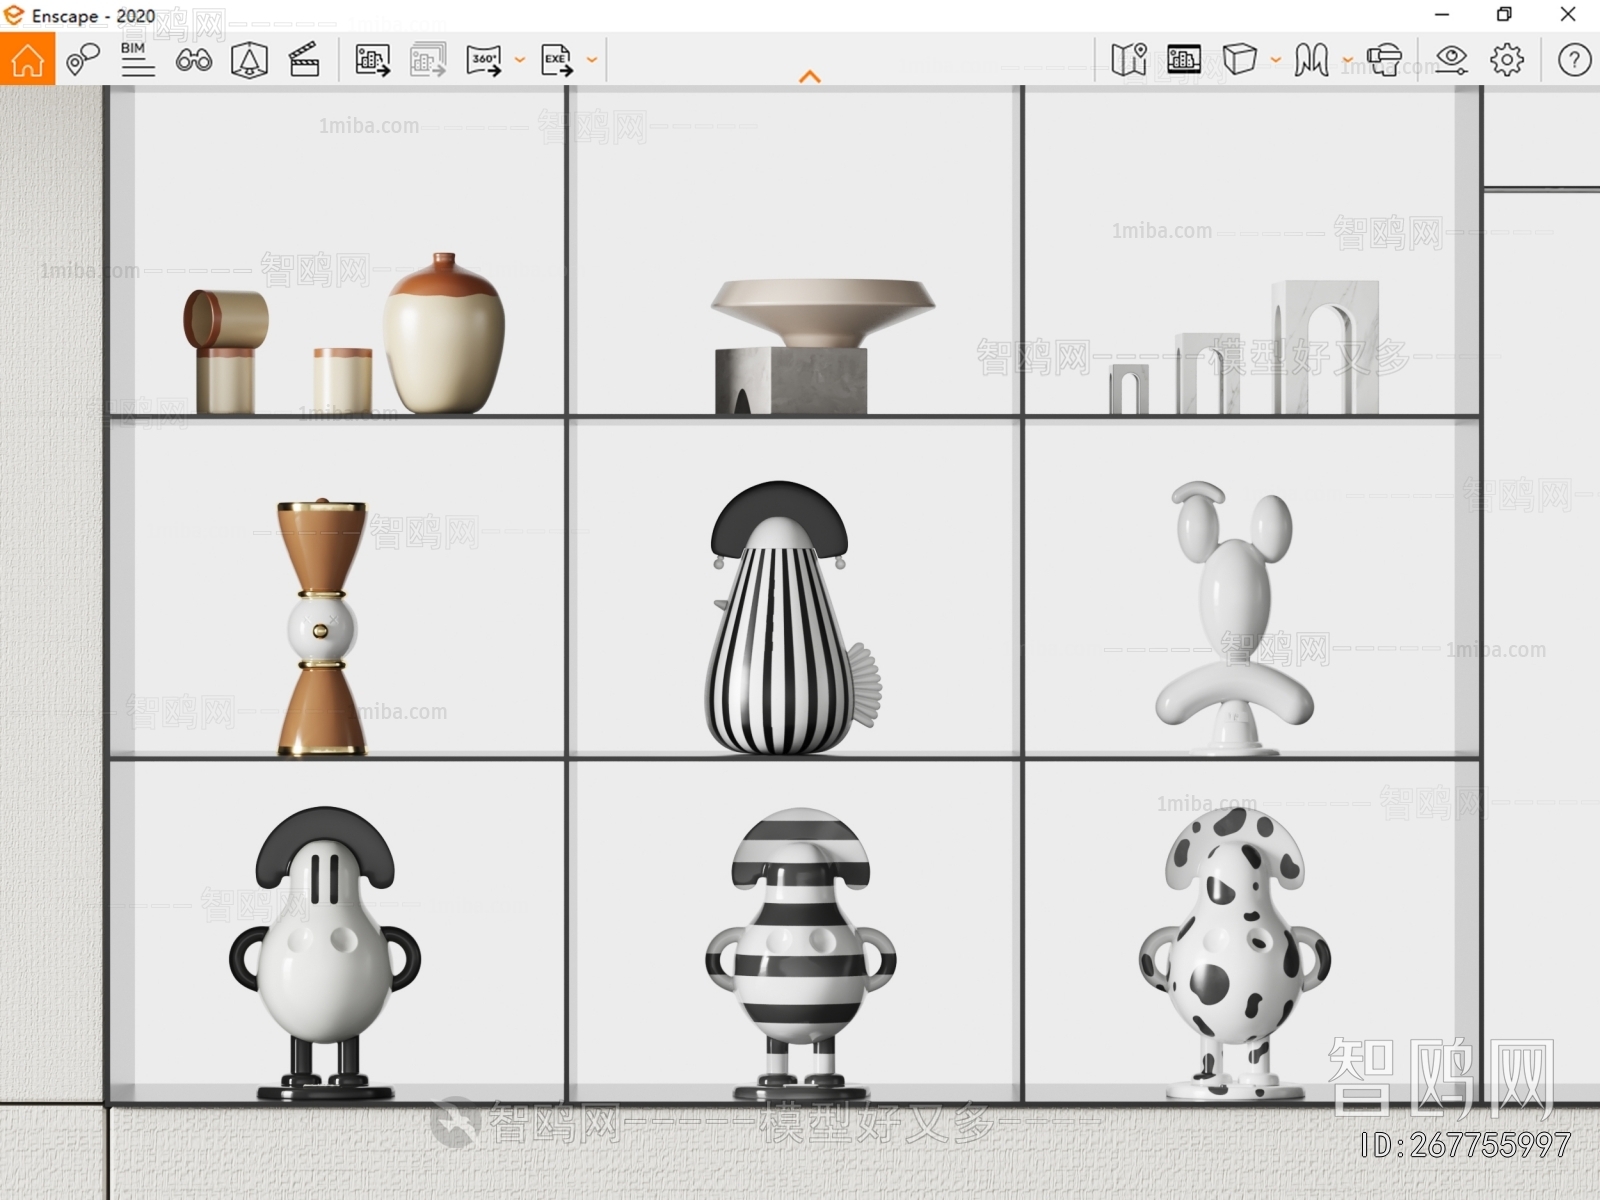Click the orange Home icon
This screenshot has width=1600, height=1200.
tap(27, 59)
